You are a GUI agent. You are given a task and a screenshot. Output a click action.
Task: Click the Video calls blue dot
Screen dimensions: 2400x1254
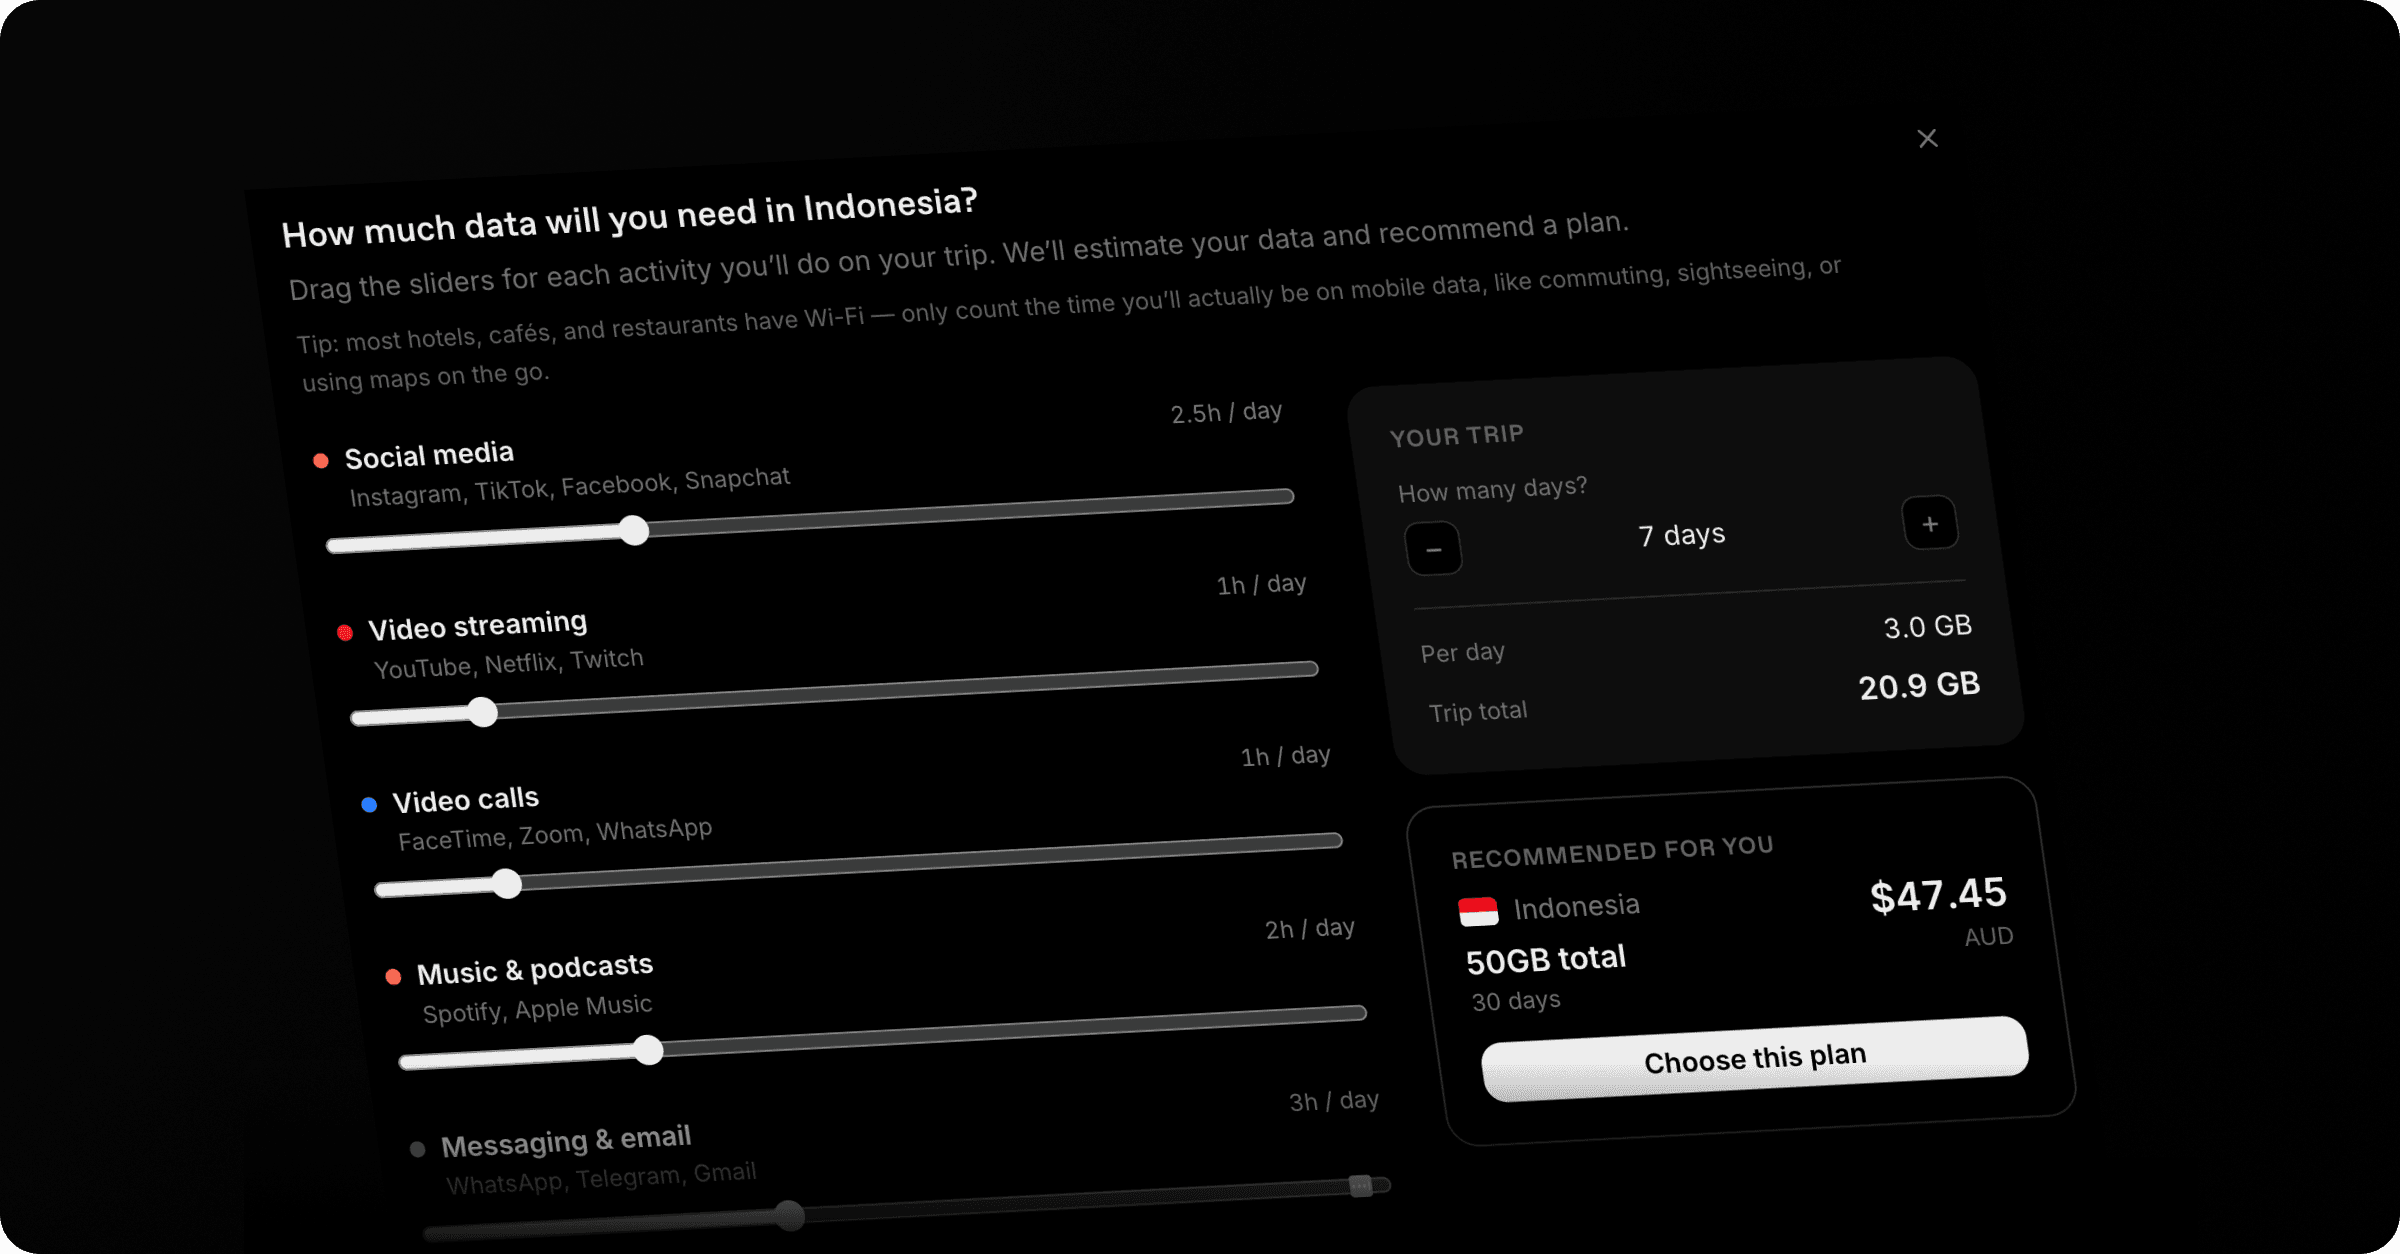click(x=369, y=804)
